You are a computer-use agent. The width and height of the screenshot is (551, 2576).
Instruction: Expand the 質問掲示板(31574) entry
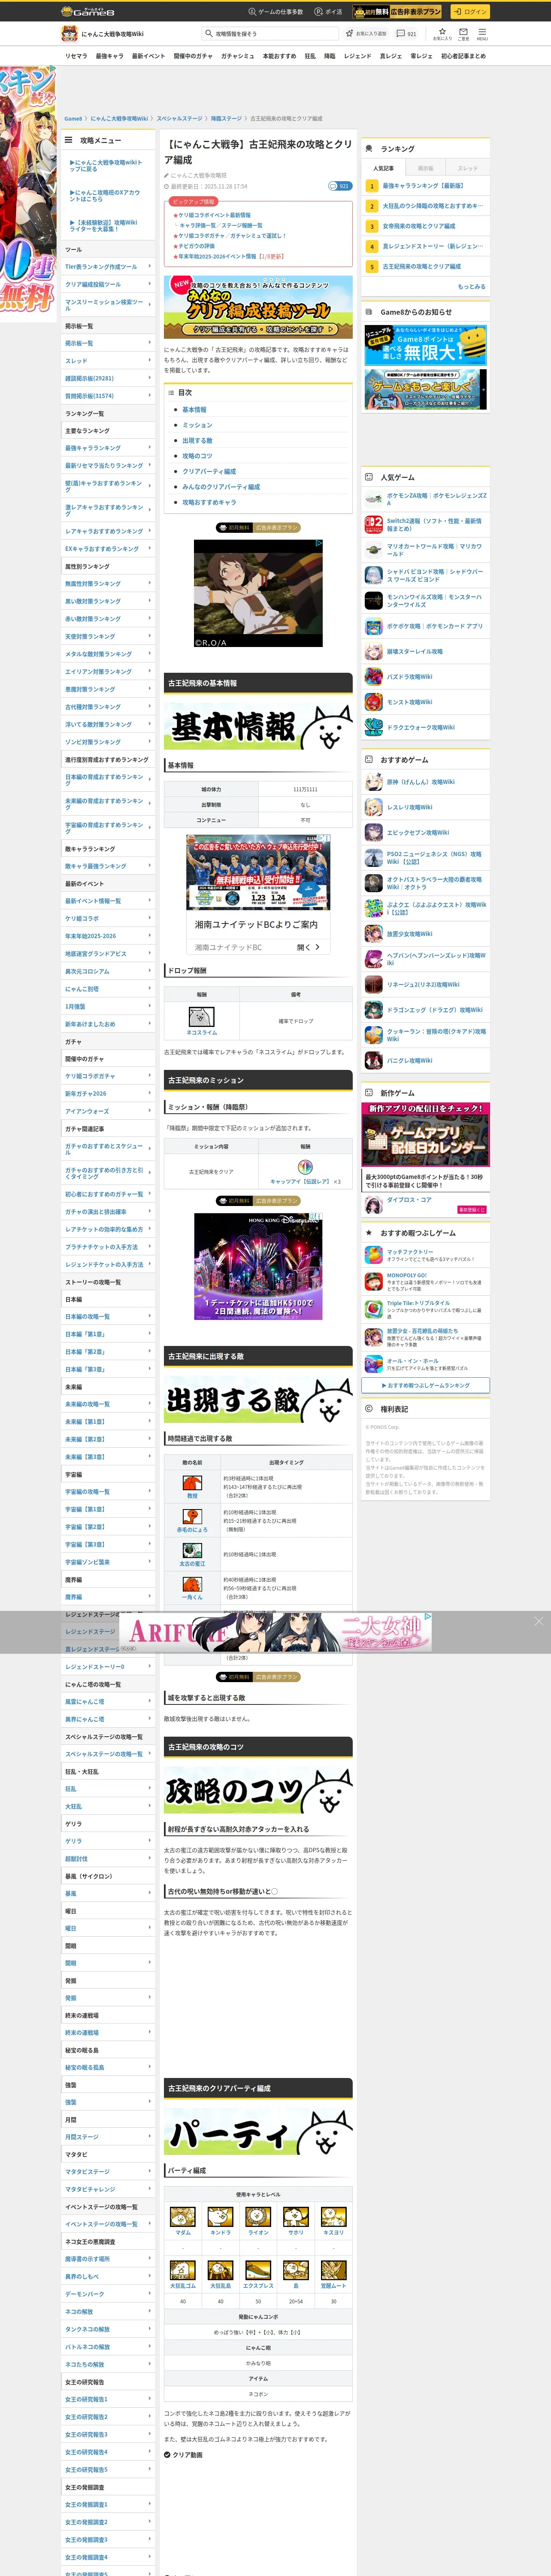coord(108,396)
